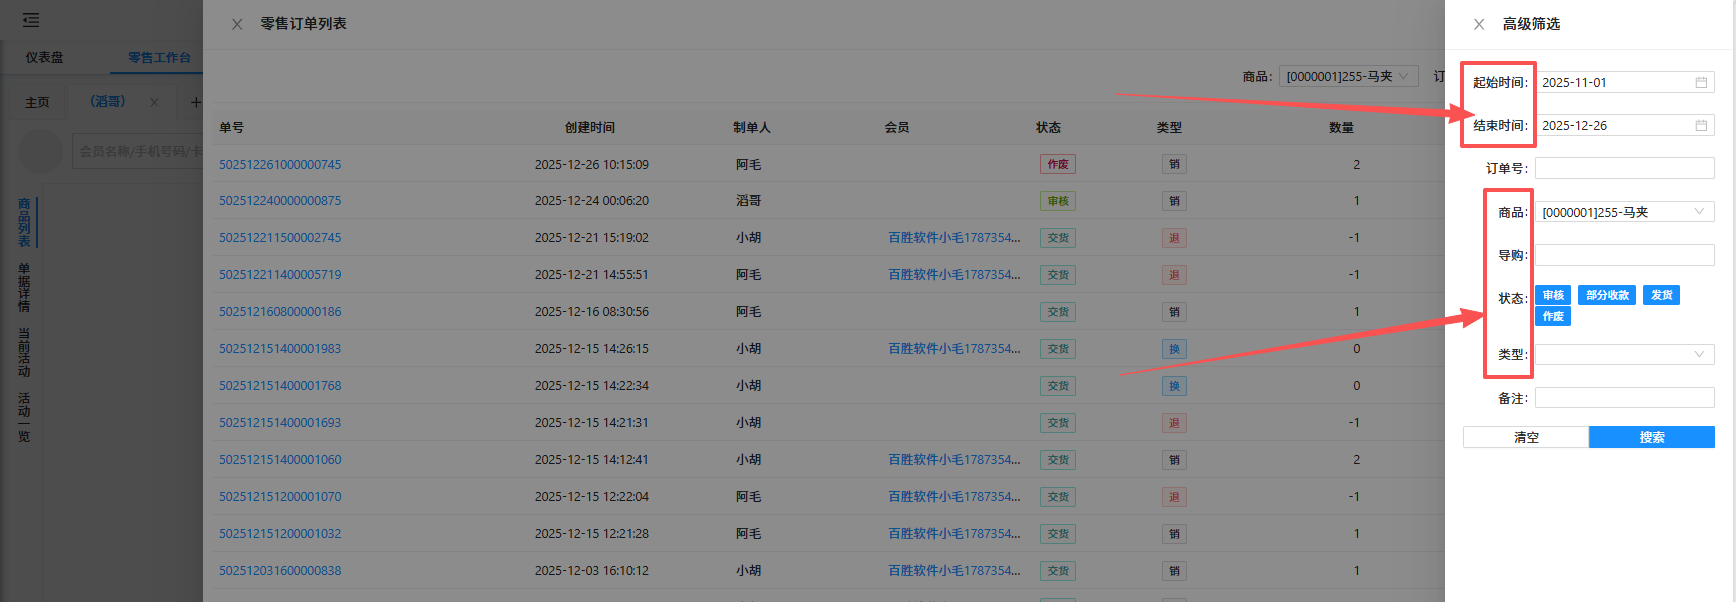Select the 商品列表 side tab
The width and height of the screenshot is (1736, 602).
24,222
